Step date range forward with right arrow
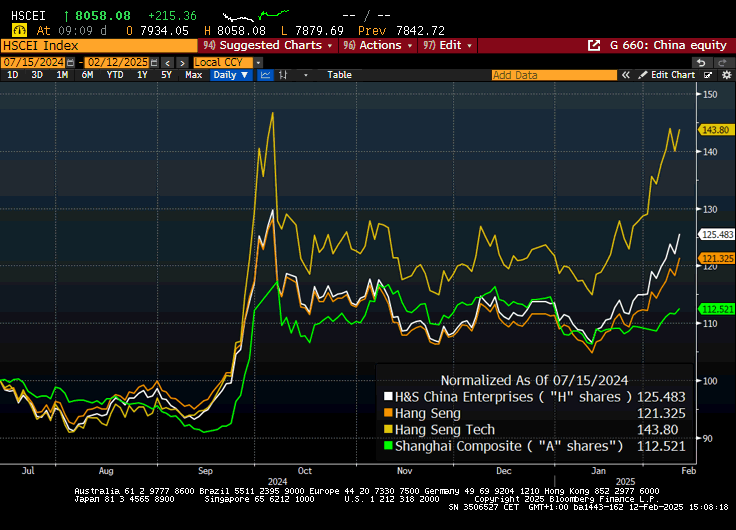 tap(183, 62)
